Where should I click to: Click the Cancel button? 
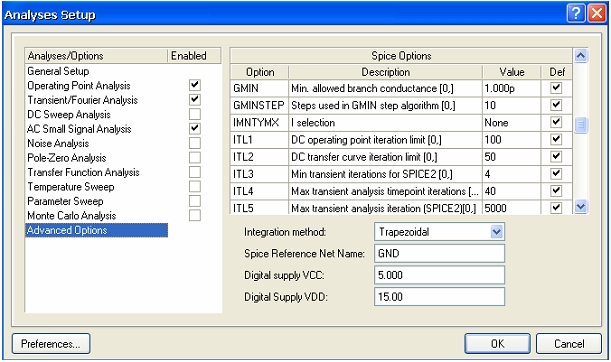coord(569,344)
